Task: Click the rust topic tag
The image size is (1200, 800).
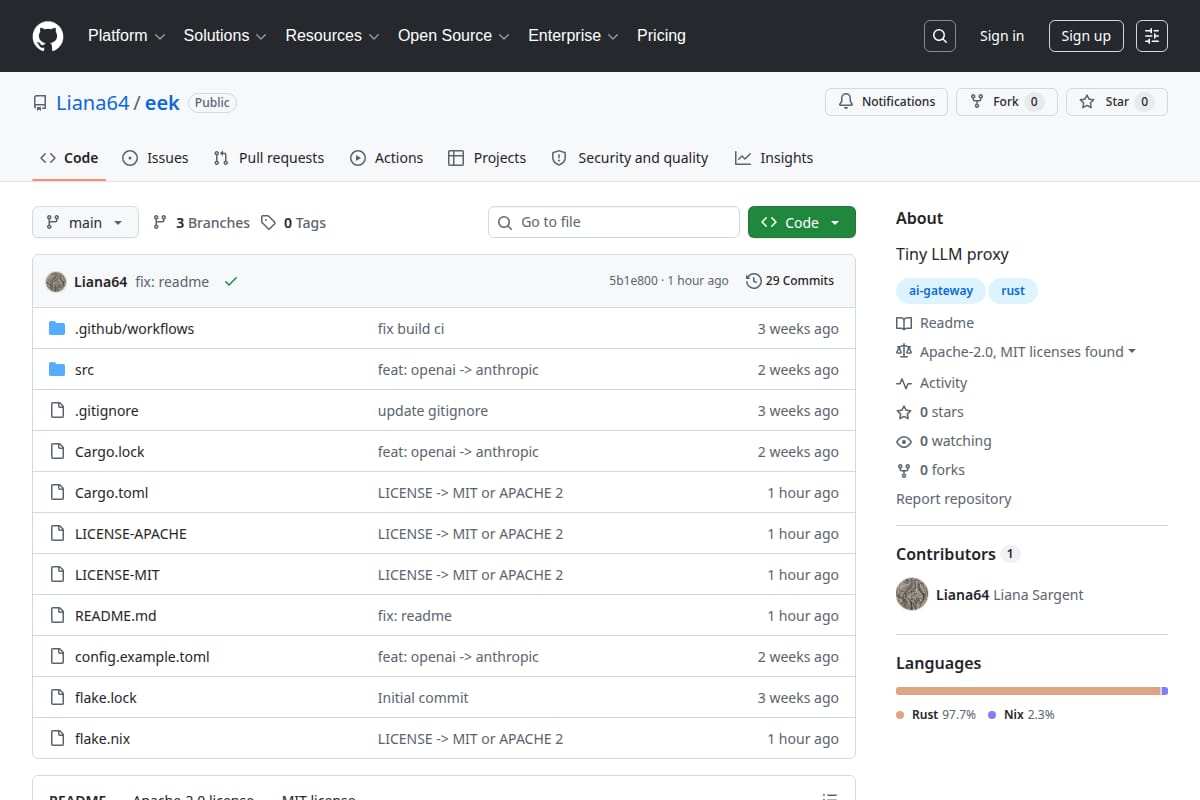Action: pos(1013,291)
